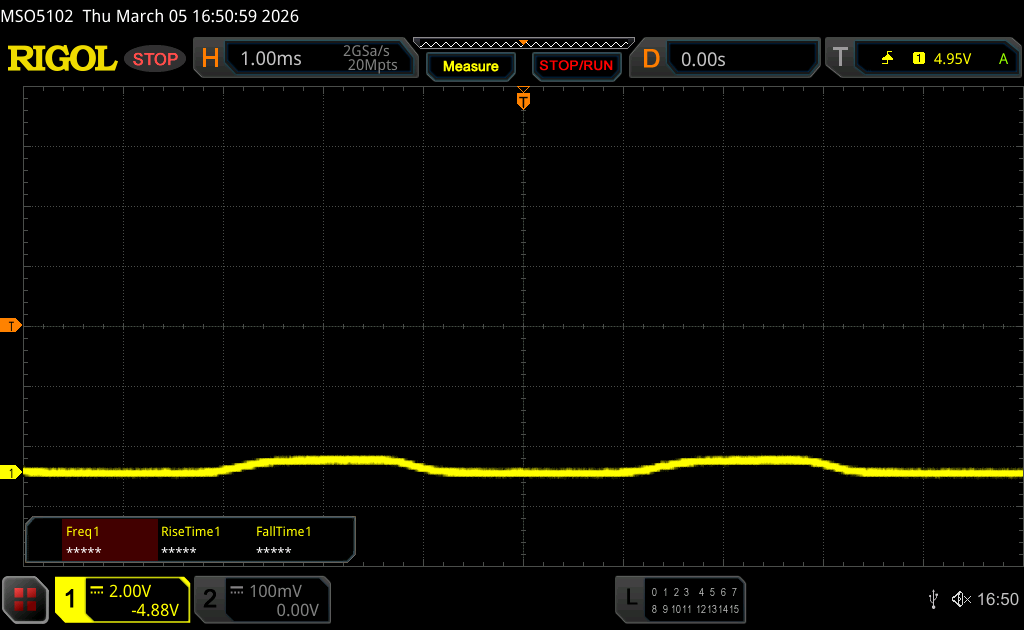Open horizontal timebase H icon
The image size is (1024, 630).
pyautogui.click(x=210, y=59)
